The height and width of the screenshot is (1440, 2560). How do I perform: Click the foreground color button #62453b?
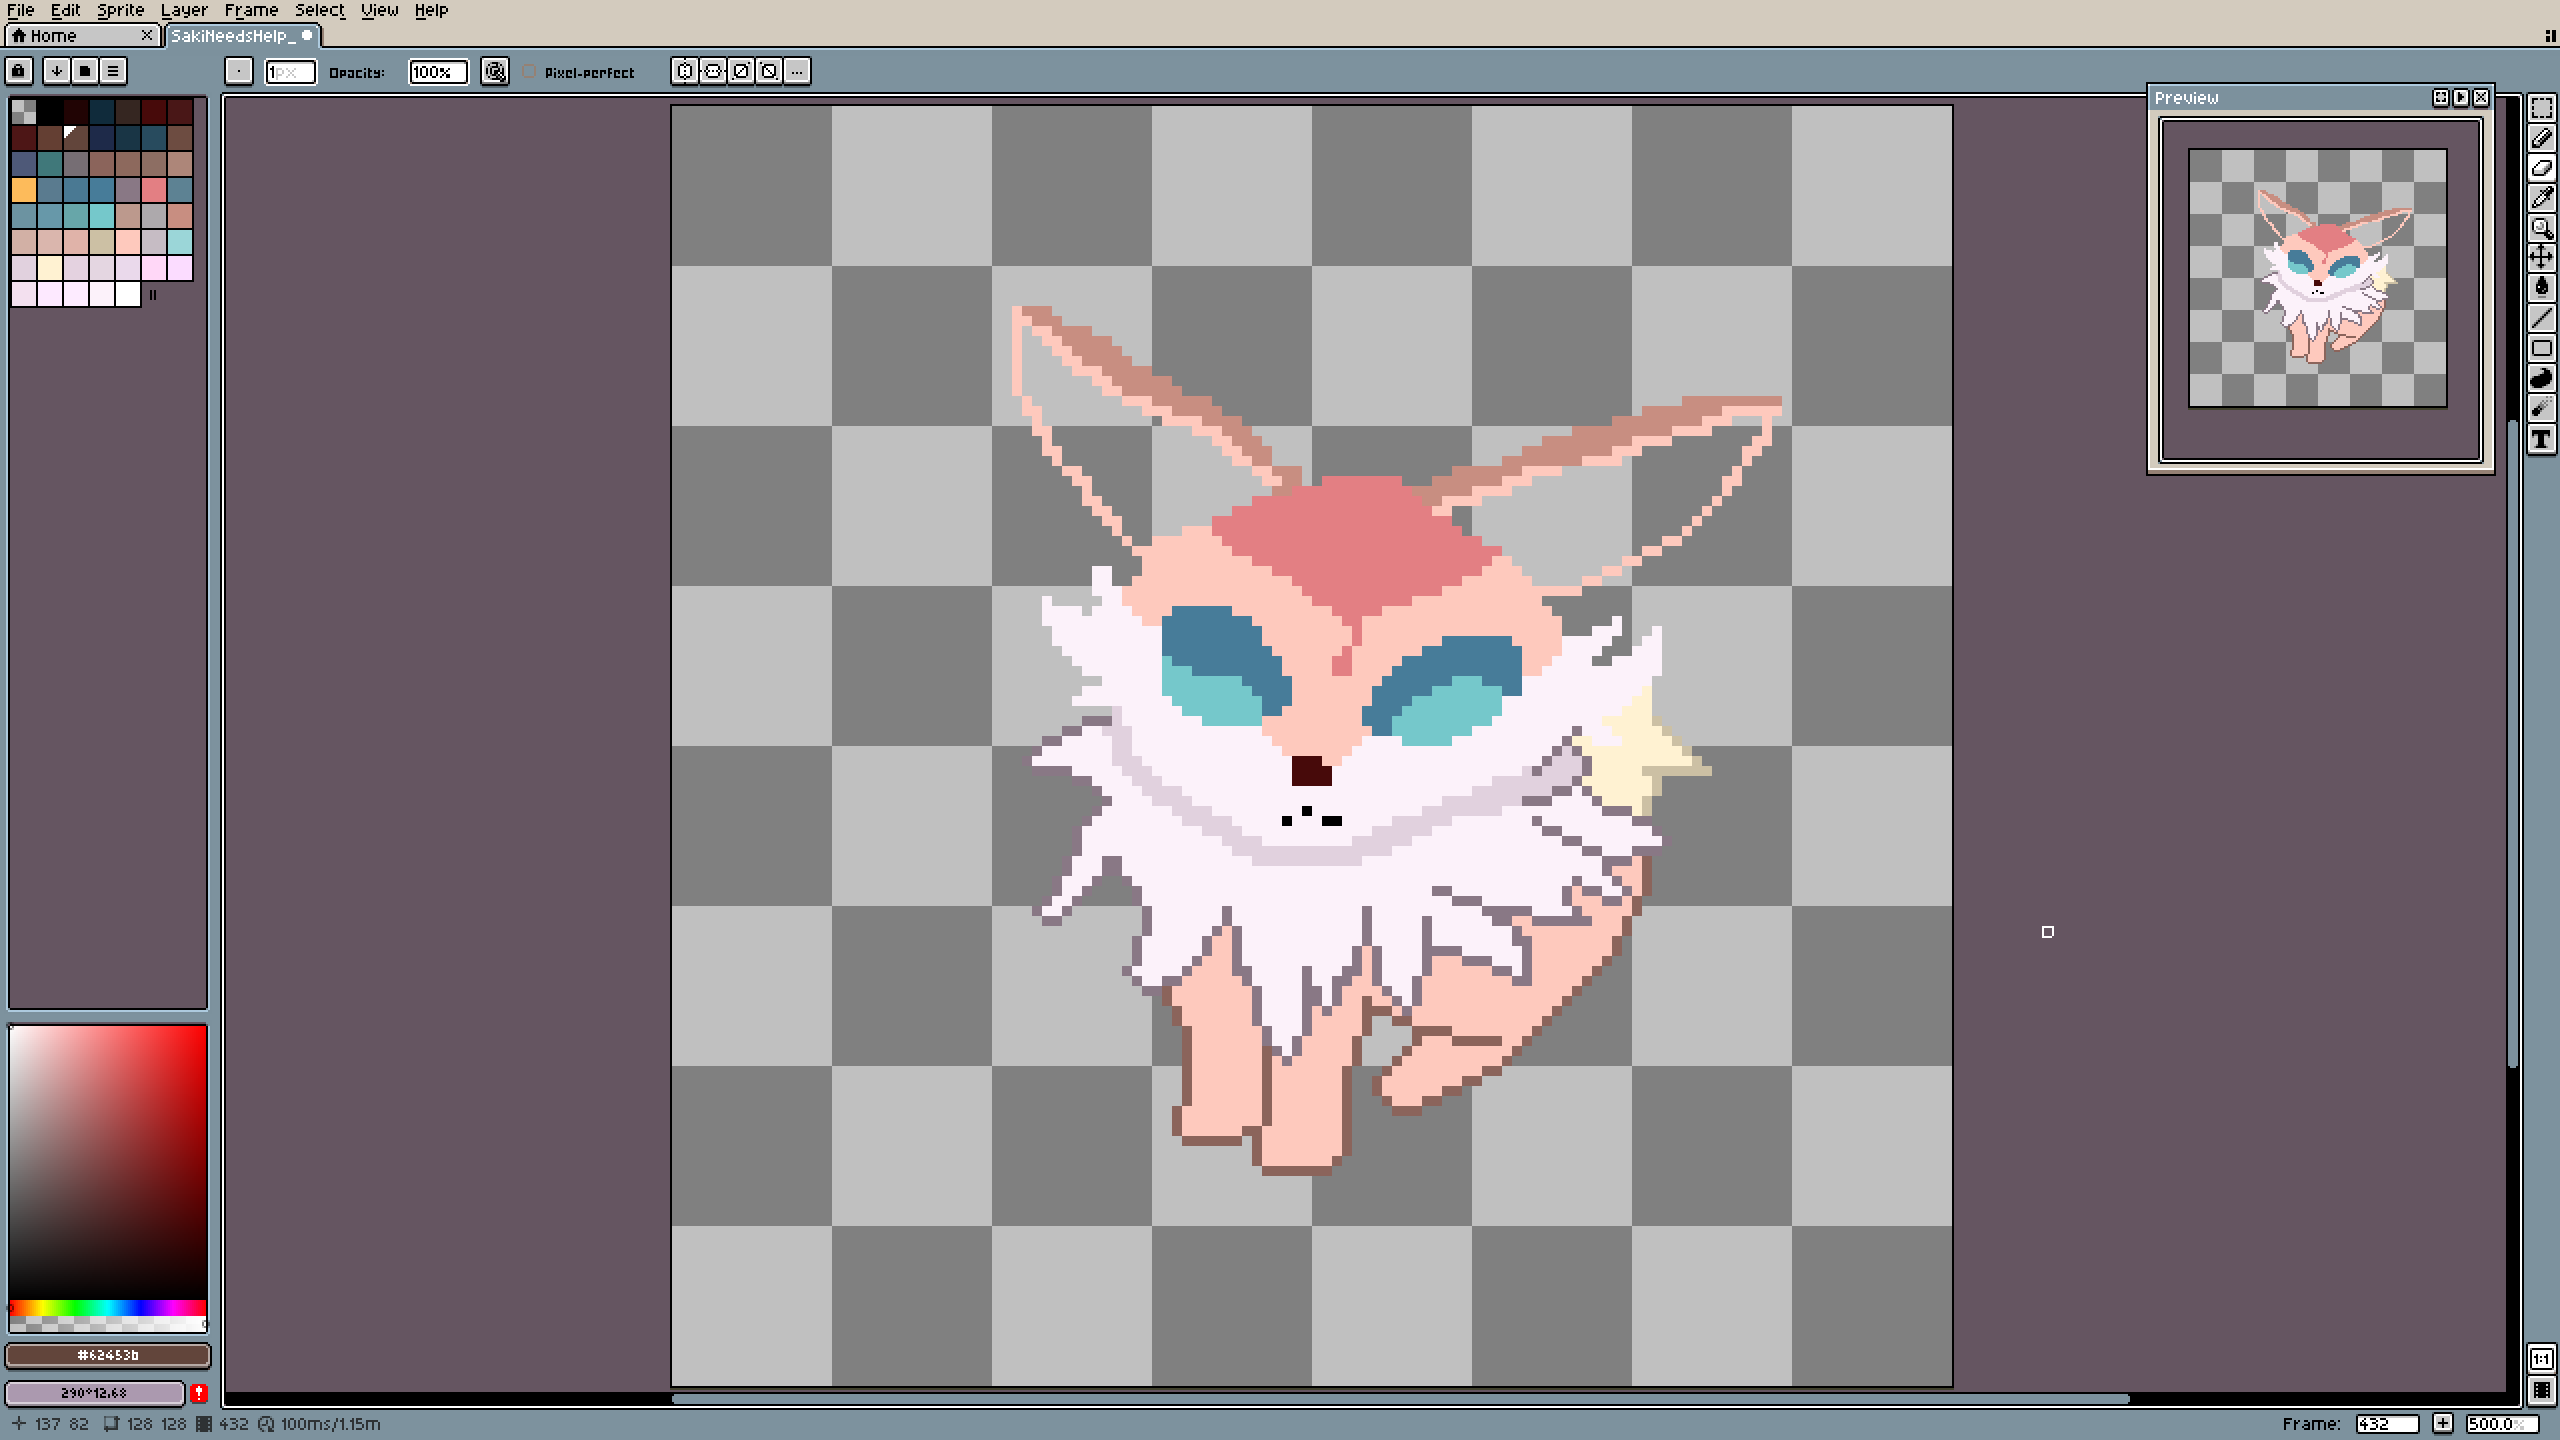click(x=108, y=1355)
